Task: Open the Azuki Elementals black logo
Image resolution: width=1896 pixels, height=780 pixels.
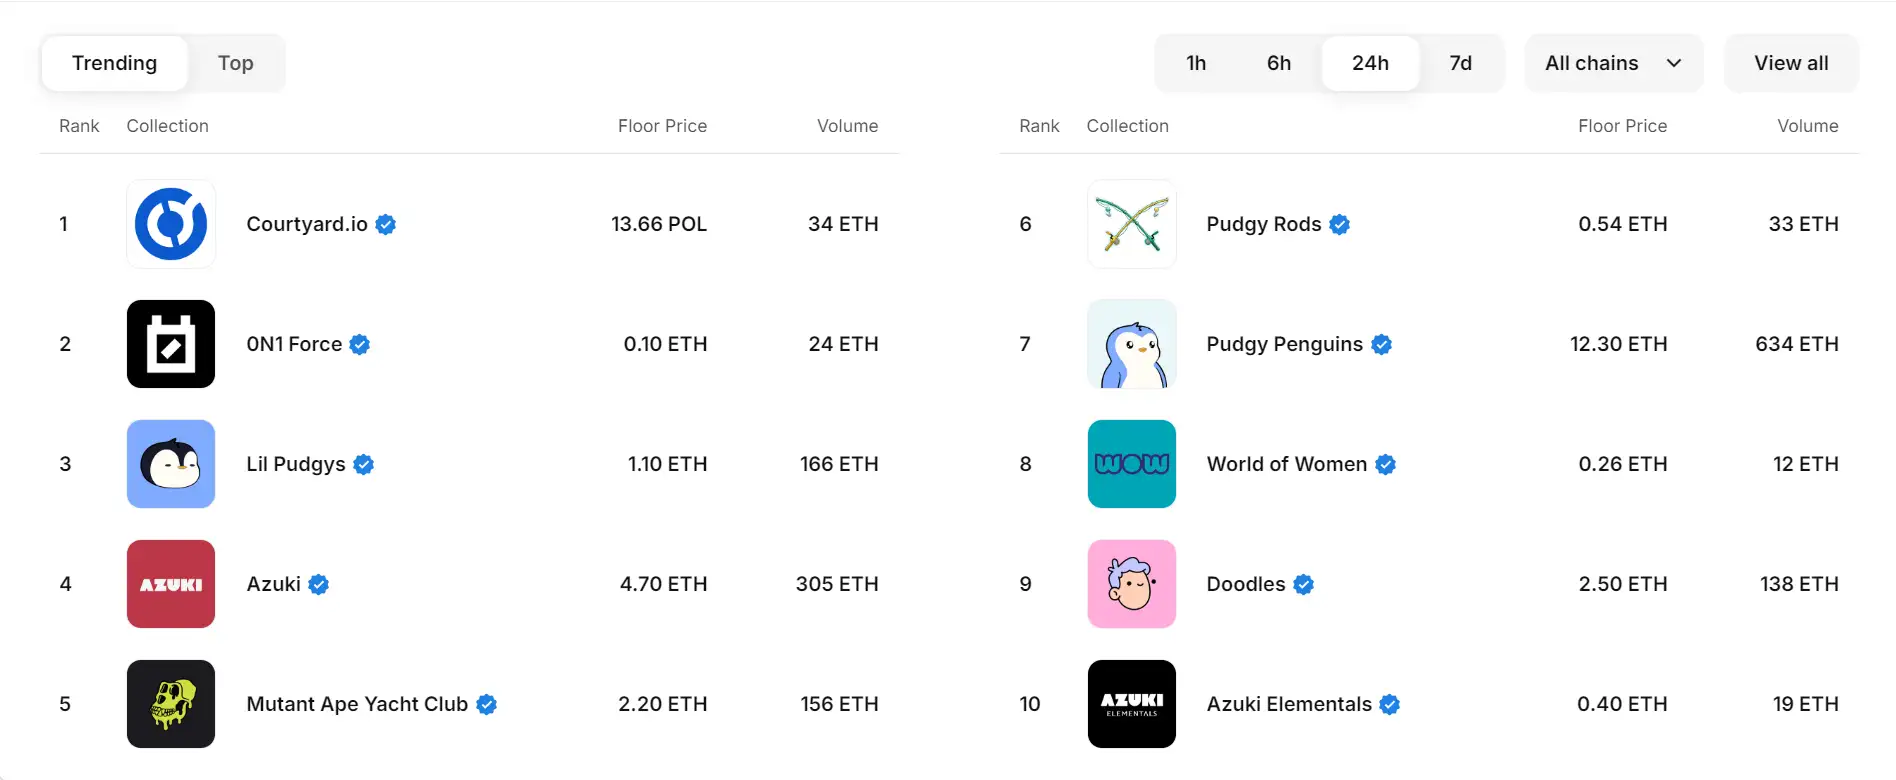Action: pos(1131,704)
